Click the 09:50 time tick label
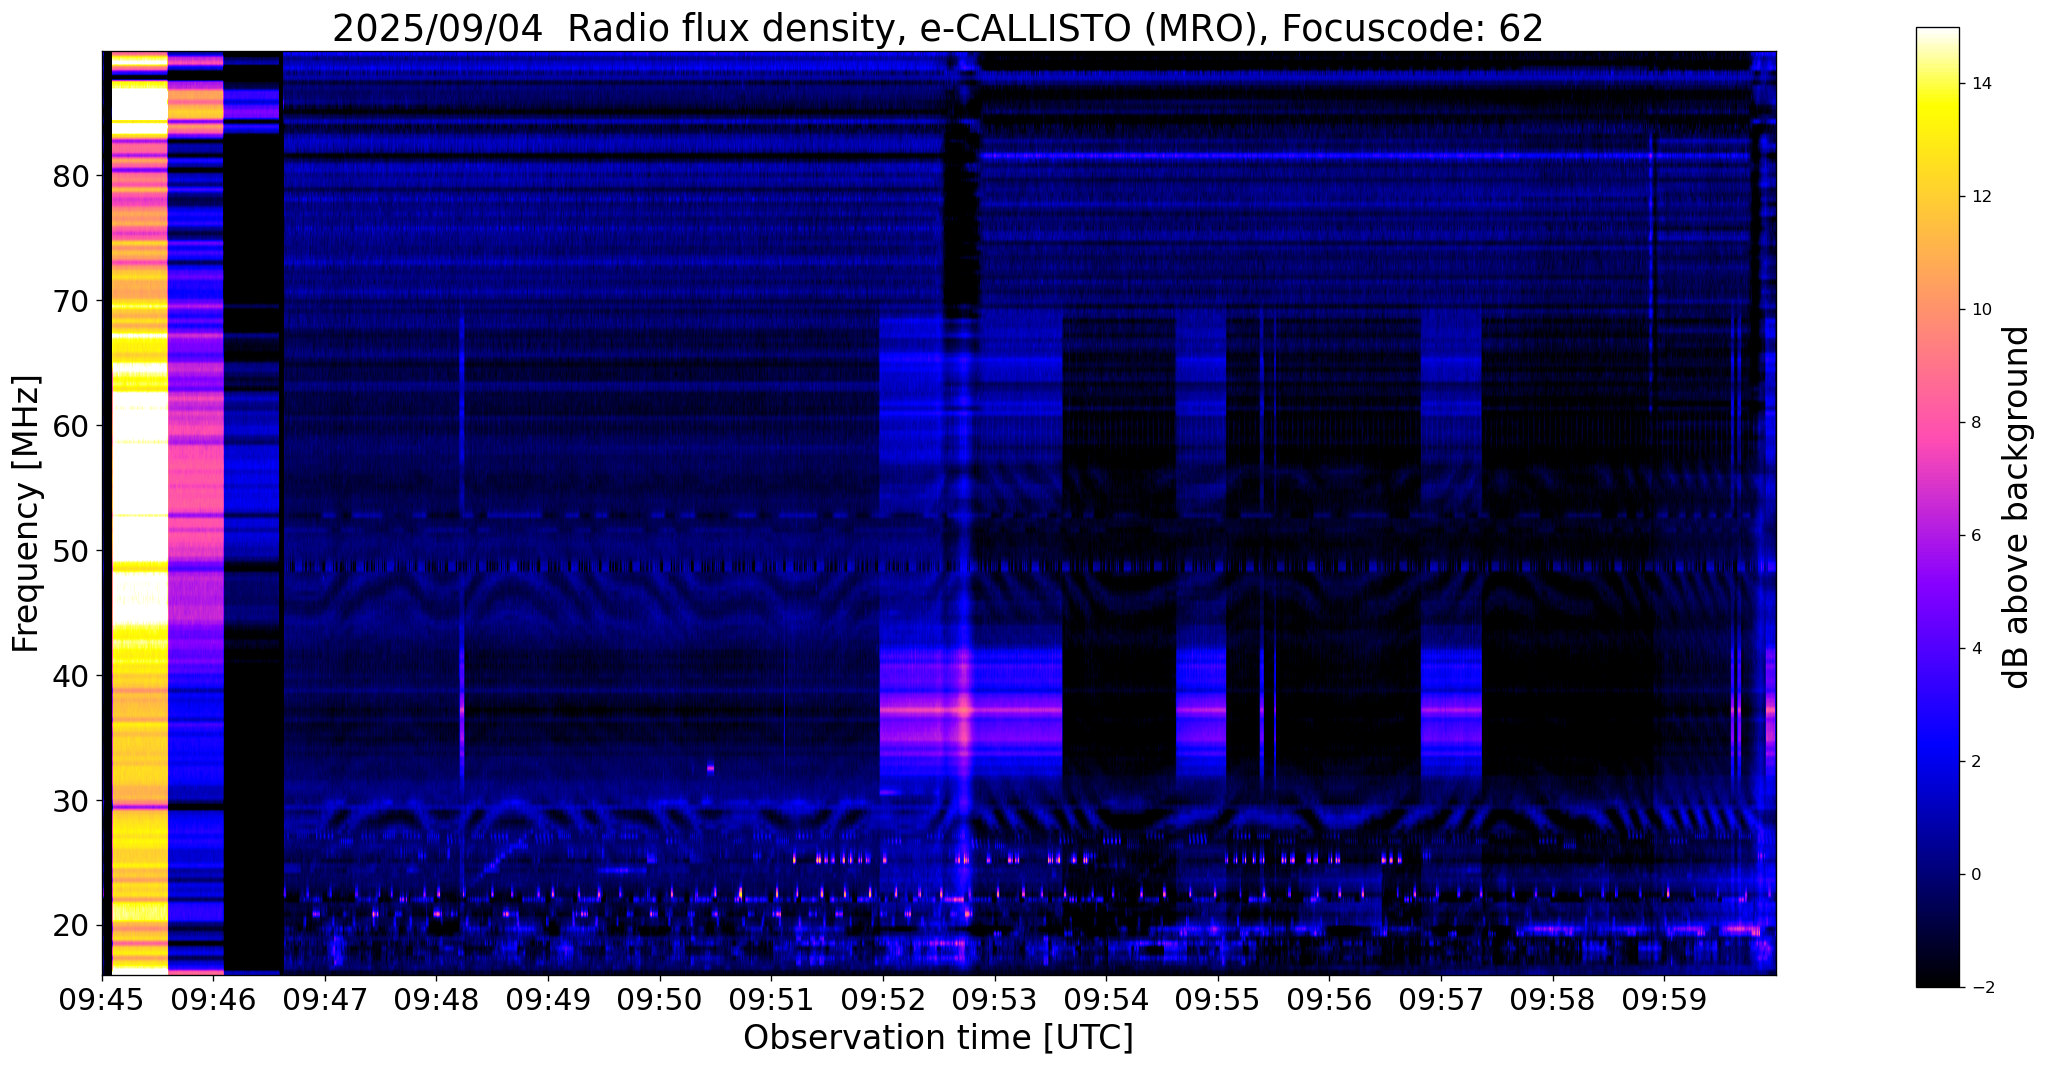Screen dimensions: 2047x1067 (x=659, y=999)
